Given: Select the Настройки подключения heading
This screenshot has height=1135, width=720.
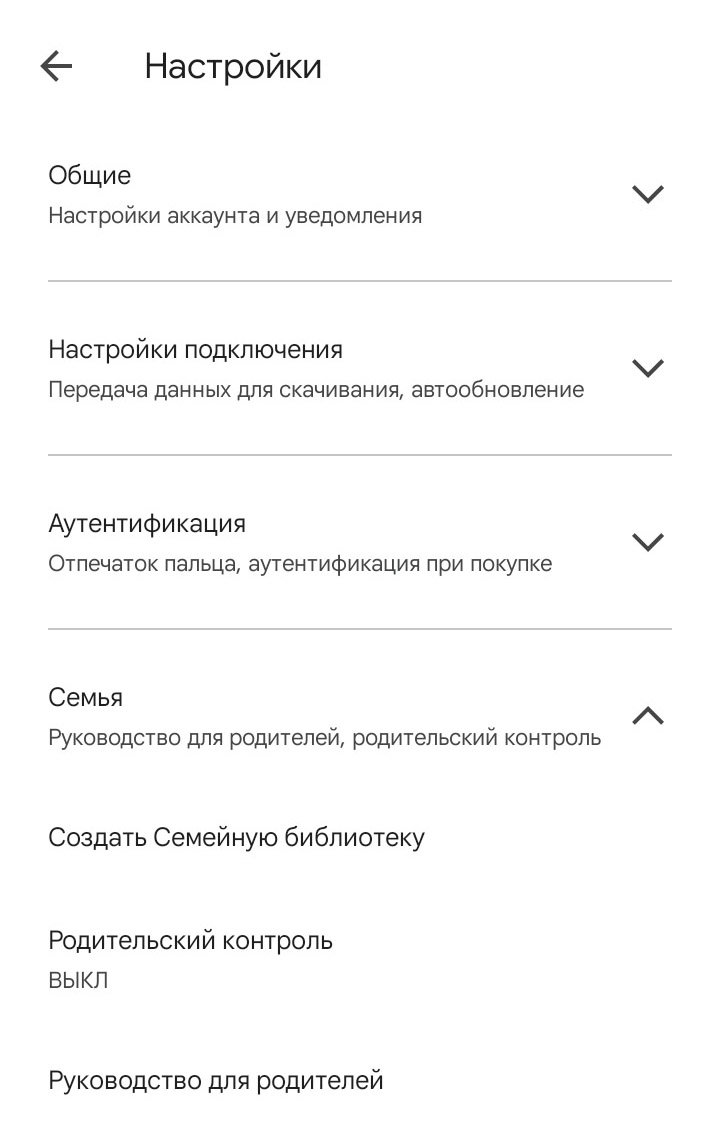Looking at the screenshot, I should (x=195, y=350).
